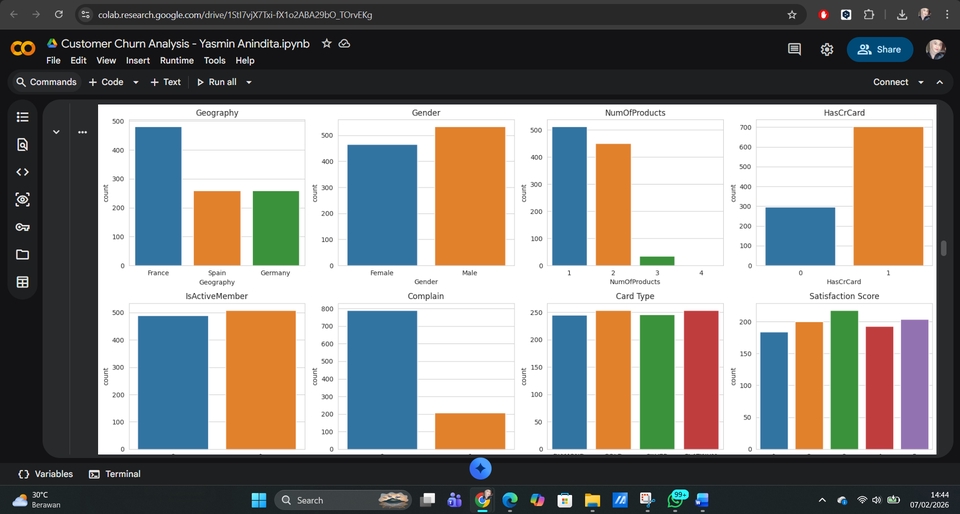Open the Help menu
Viewport: 960px width, 514px height.
click(x=245, y=61)
